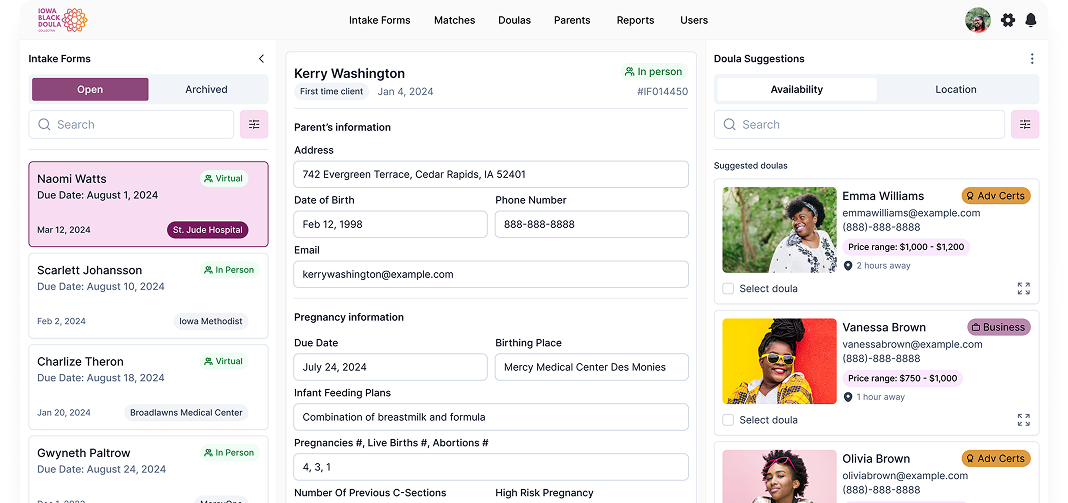Click the Iowa Black Doula logo
The width and height of the screenshot is (1068, 503).
(62, 20)
